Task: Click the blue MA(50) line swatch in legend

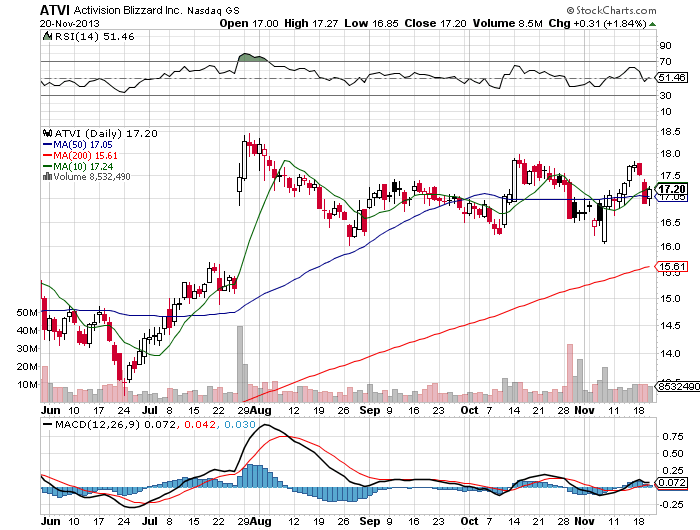Action: (x=47, y=145)
